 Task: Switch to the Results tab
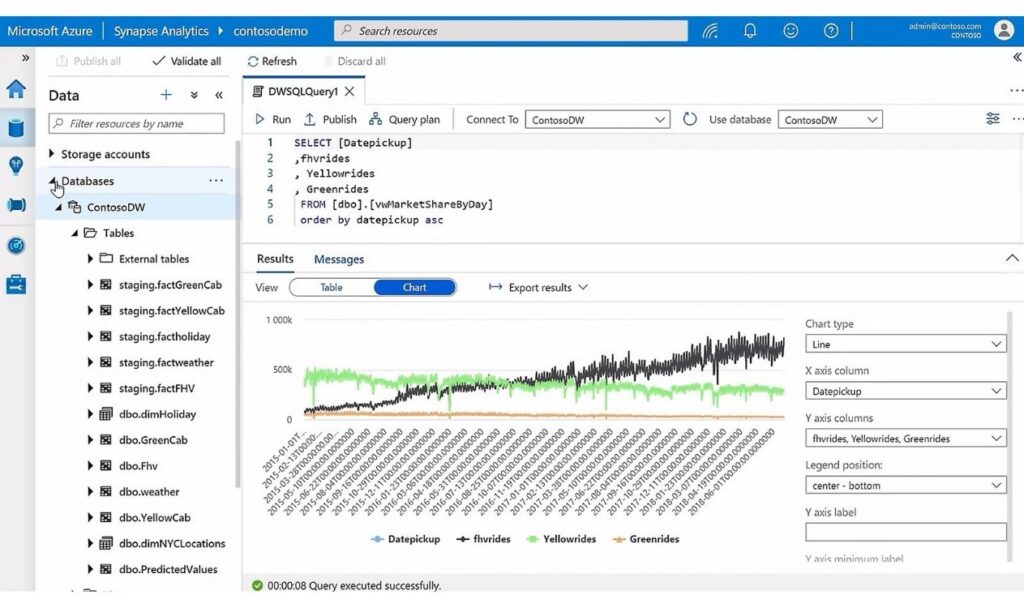click(275, 259)
